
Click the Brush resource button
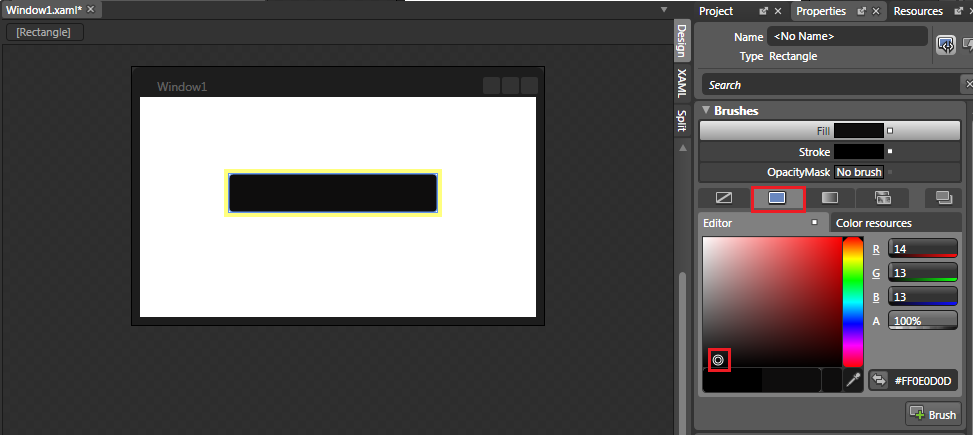[x=932, y=413]
